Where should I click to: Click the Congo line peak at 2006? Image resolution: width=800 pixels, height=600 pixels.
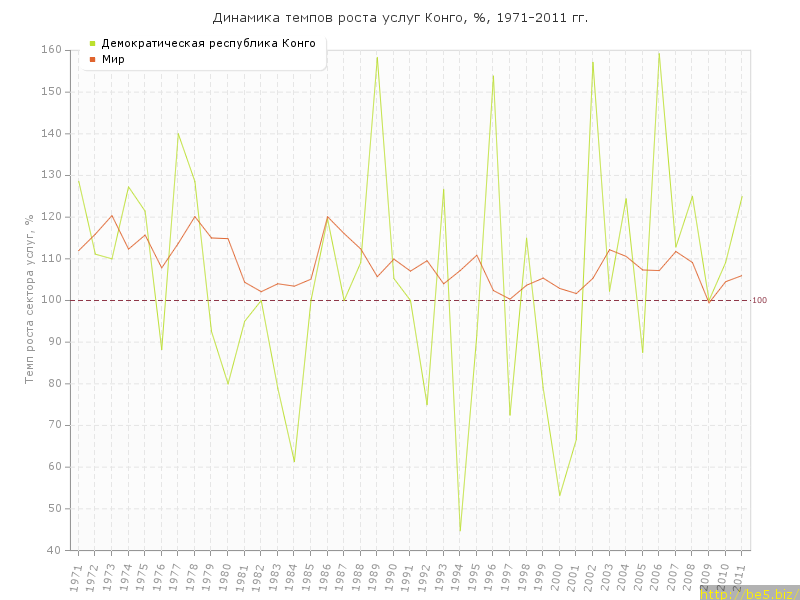tap(659, 52)
